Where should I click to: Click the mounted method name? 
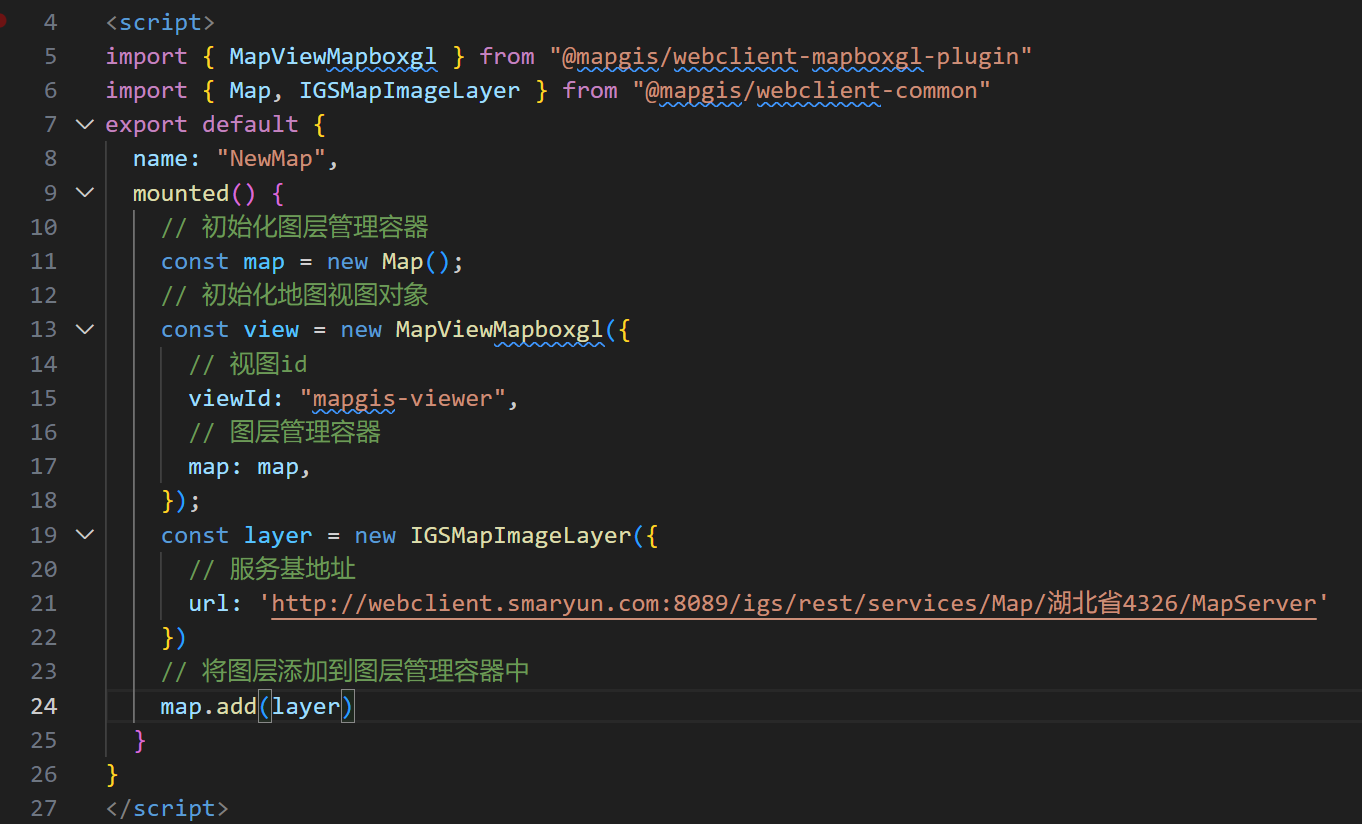[181, 193]
